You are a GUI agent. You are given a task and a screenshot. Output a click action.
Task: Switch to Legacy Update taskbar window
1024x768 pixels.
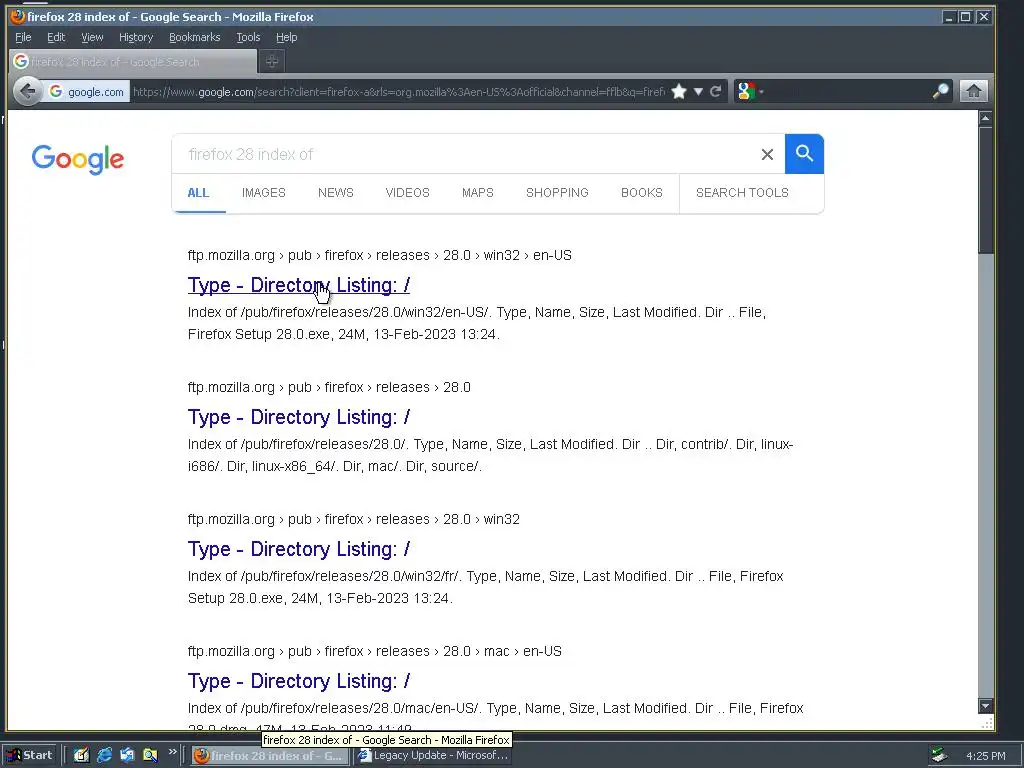tap(433, 756)
